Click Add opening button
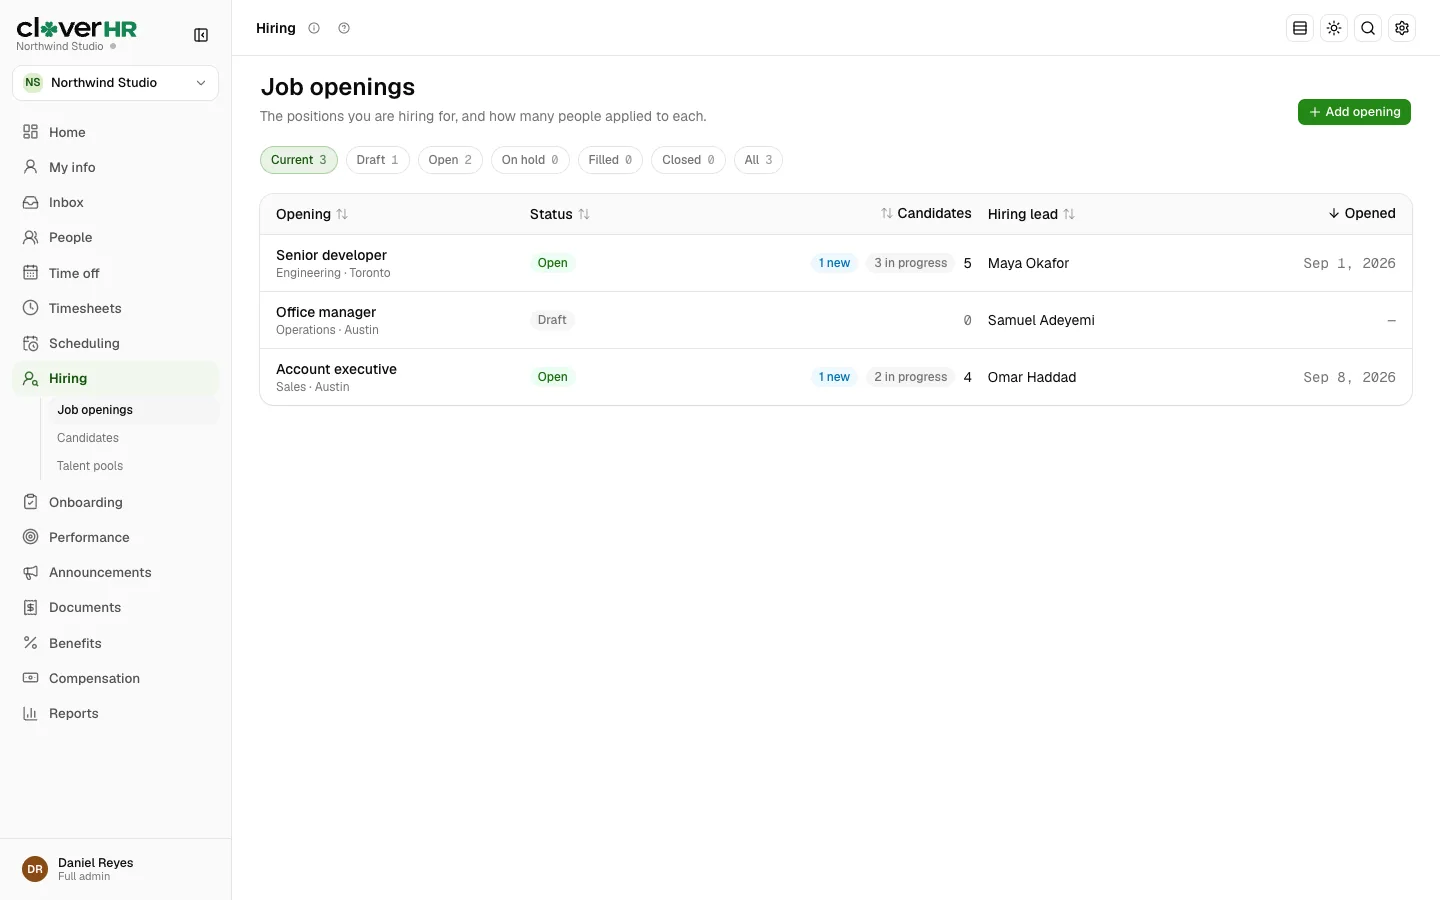Viewport: 1440px width, 900px height. coord(1354,112)
